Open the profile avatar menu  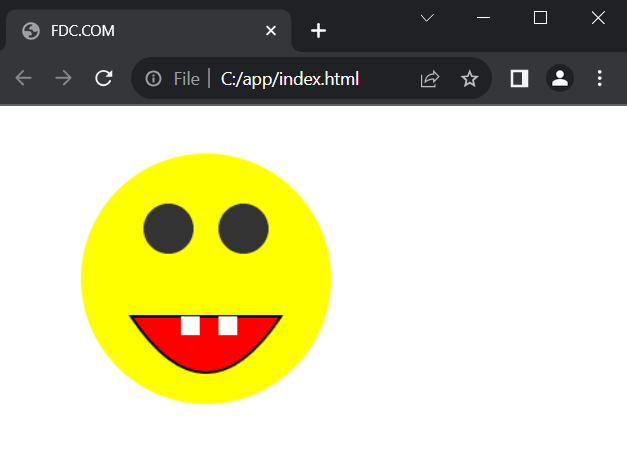(x=560, y=78)
